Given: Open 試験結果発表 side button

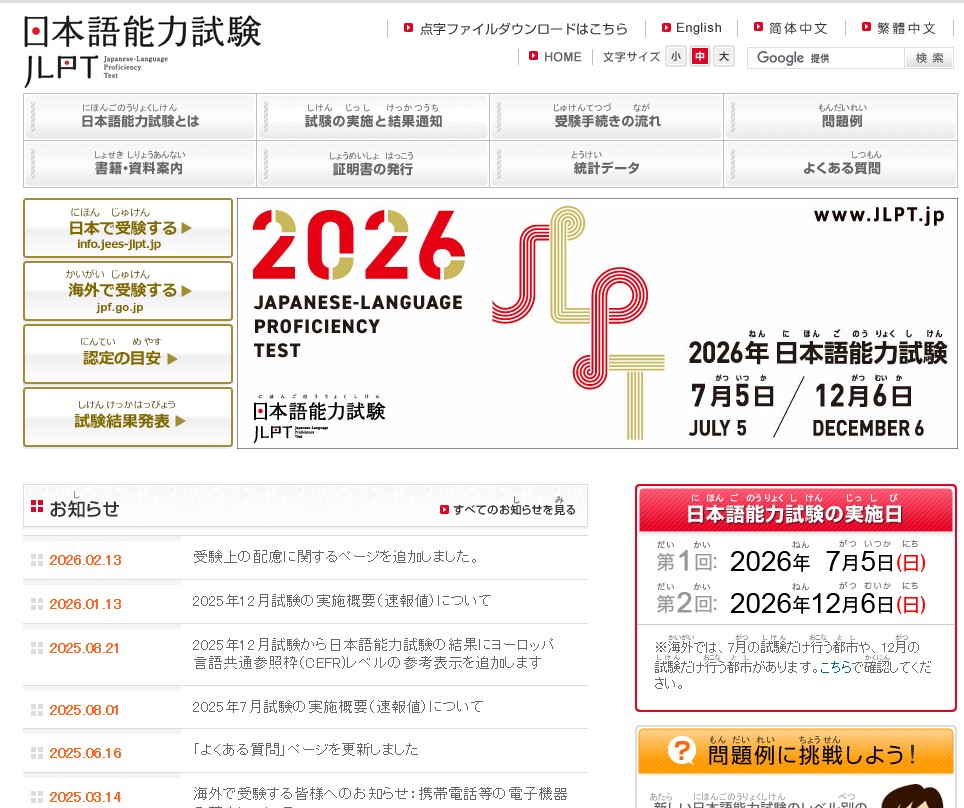Looking at the screenshot, I should 128,417.
